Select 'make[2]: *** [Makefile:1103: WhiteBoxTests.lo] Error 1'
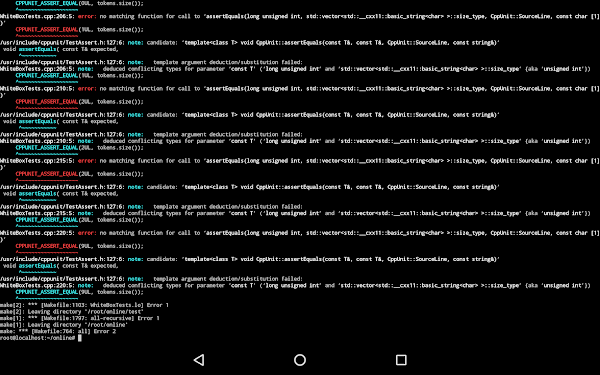The width and height of the screenshot is (600, 375). click(x=84, y=305)
